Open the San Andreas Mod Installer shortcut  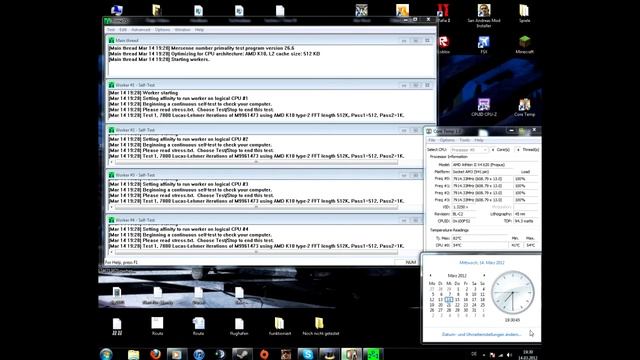point(484,16)
